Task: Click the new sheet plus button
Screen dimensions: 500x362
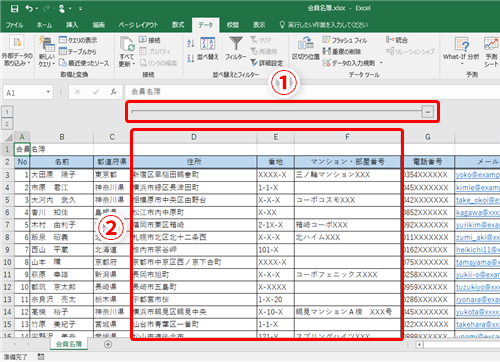Action: [108, 344]
